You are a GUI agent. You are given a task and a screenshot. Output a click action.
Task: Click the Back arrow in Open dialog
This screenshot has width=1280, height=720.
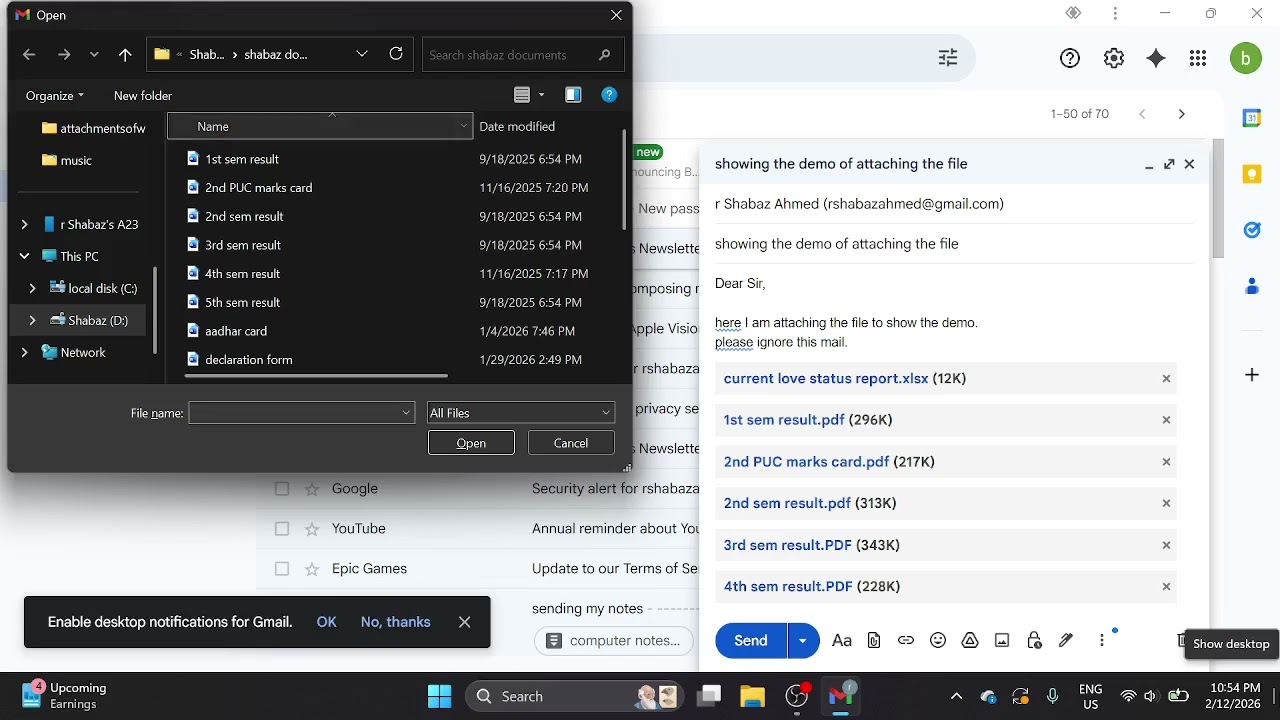(x=29, y=55)
